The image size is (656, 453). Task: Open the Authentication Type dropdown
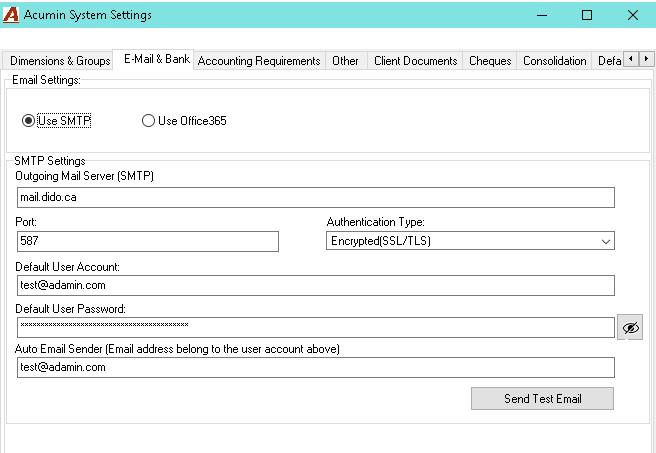coord(470,241)
